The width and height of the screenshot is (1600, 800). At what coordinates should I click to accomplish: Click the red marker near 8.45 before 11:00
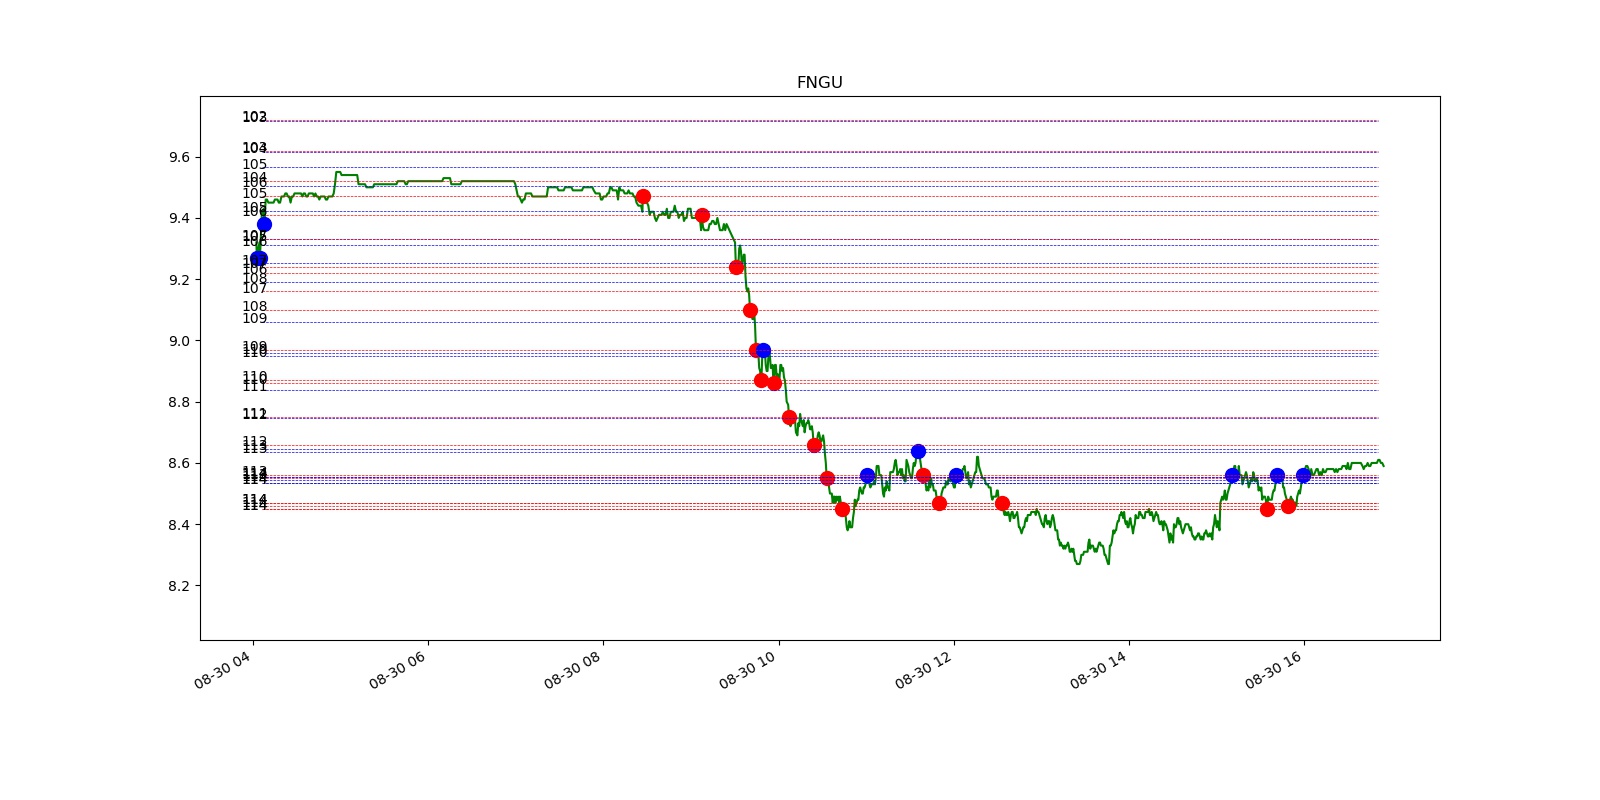(x=842, y=509)
